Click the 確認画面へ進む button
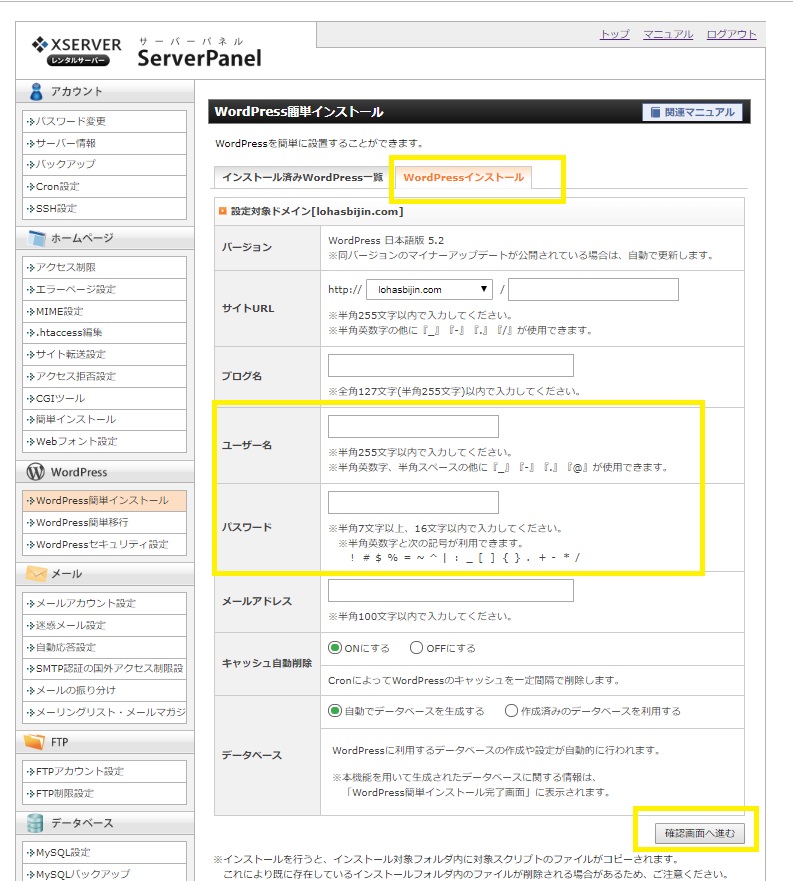 (x=700, y=833)
